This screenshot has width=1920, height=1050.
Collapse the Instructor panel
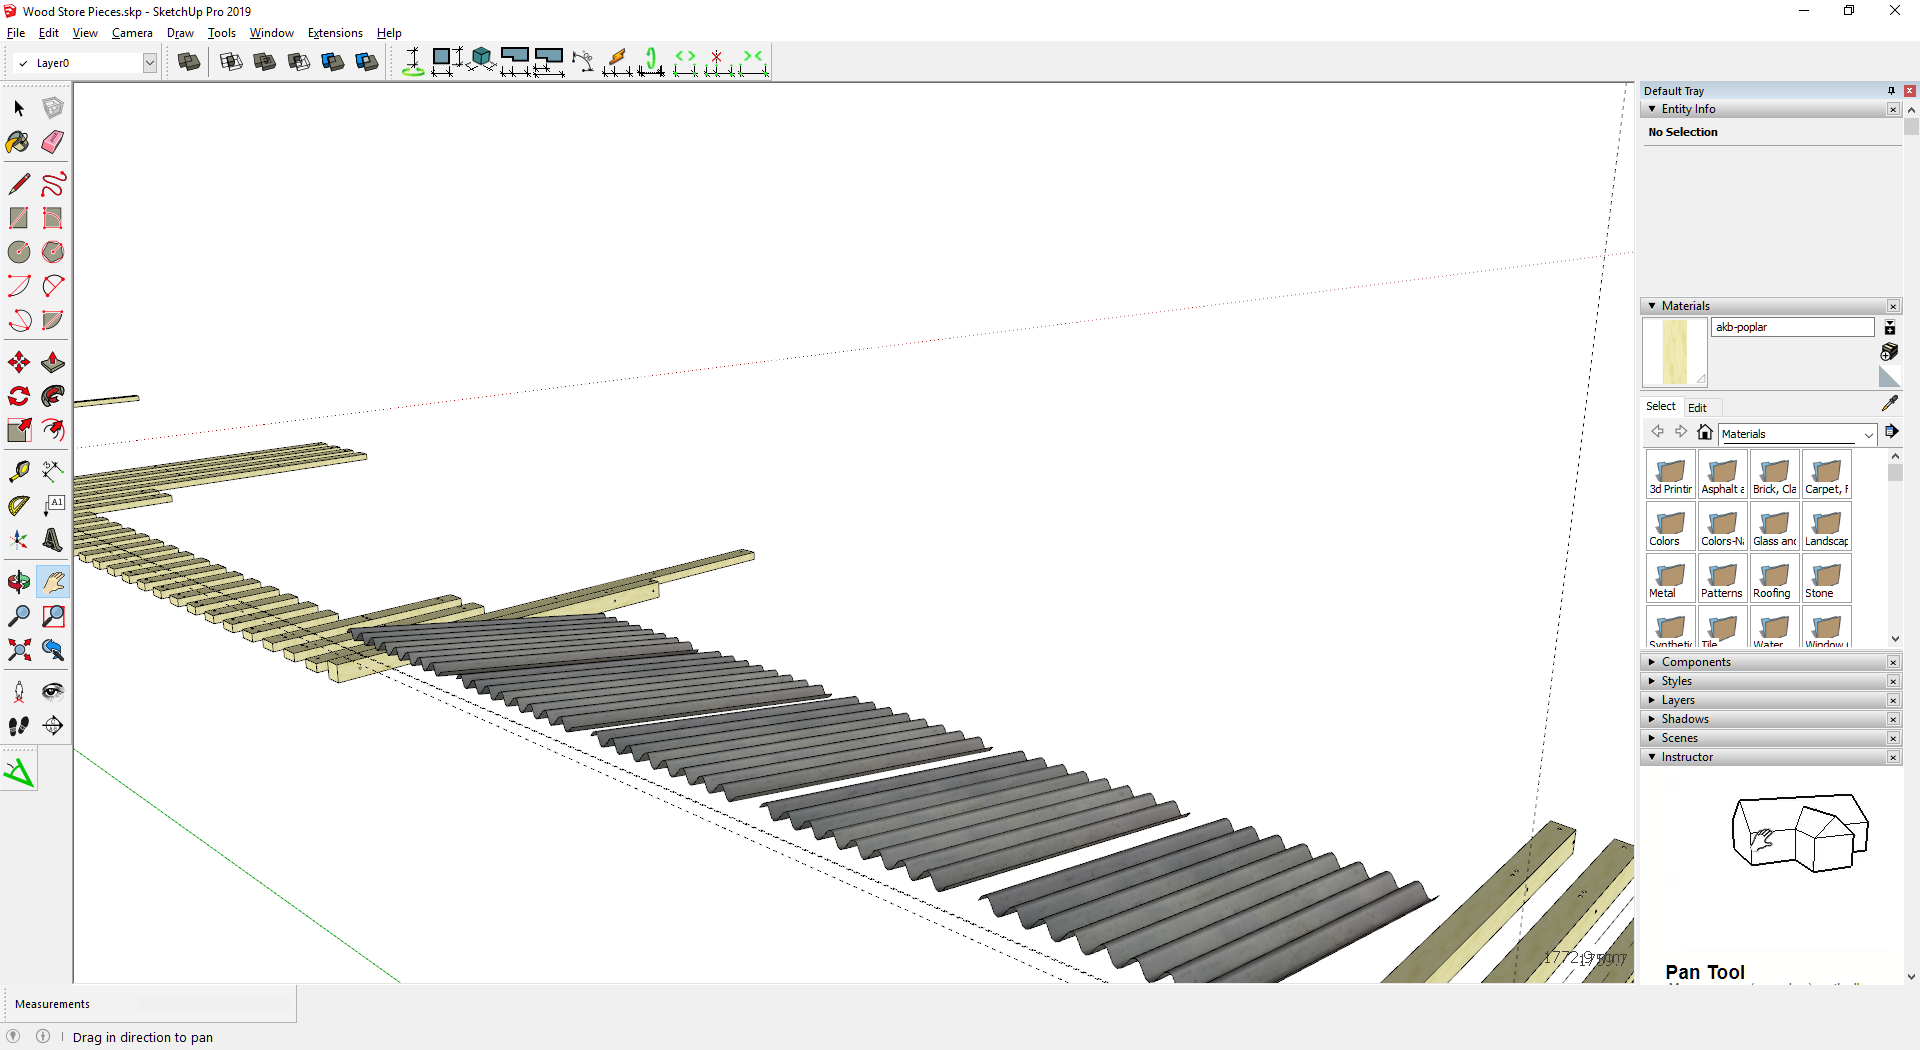(x=1652, y=757)
